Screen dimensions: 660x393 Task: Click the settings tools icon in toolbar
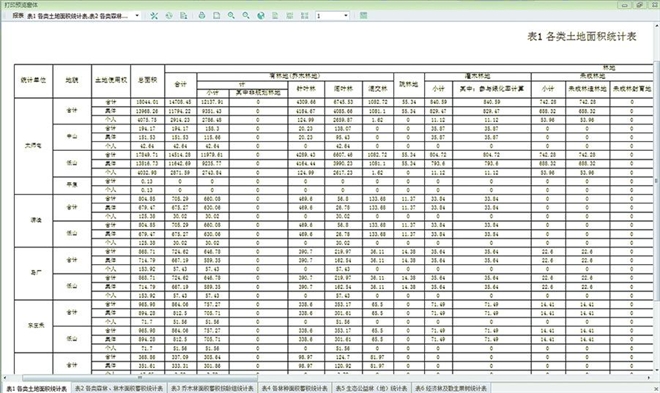coord(154,16)
